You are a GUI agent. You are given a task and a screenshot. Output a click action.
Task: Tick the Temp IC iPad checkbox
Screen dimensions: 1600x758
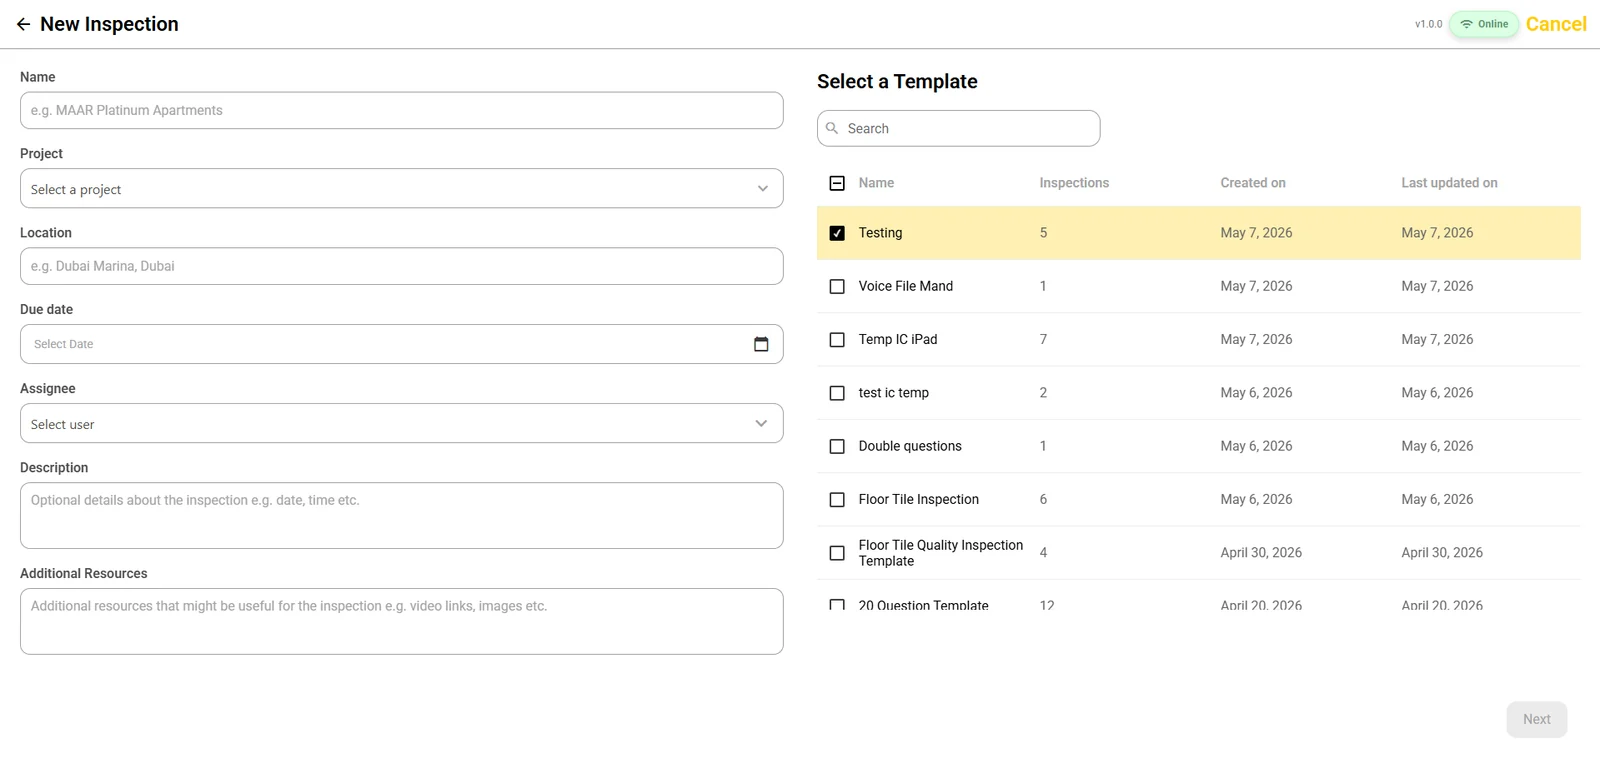coord(837,340)
